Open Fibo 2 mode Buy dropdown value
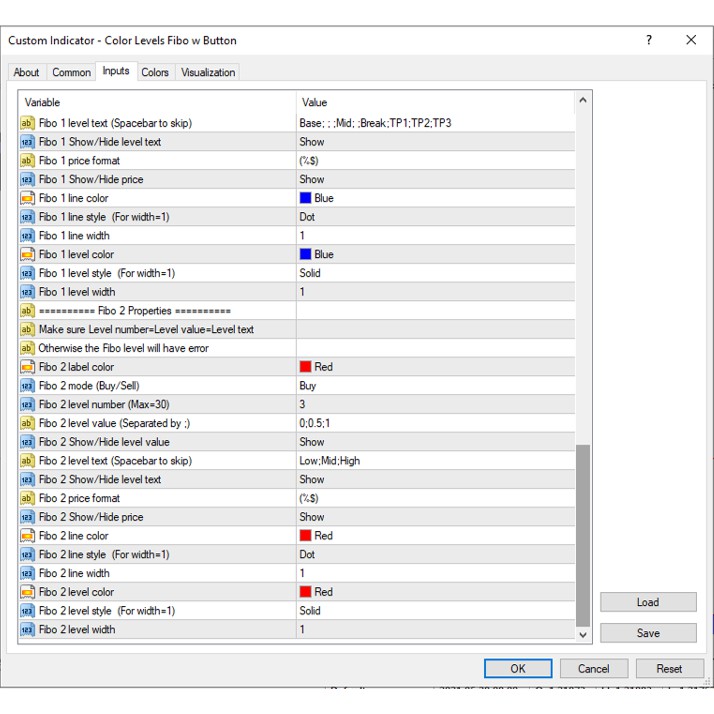The width and height of the screenshot is (714, 714). [x=434, y=385]
